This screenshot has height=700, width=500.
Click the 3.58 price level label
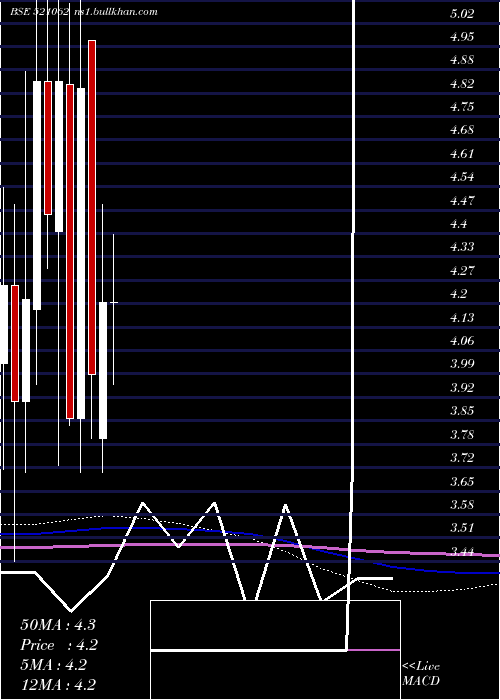click(x=462, y=504)
